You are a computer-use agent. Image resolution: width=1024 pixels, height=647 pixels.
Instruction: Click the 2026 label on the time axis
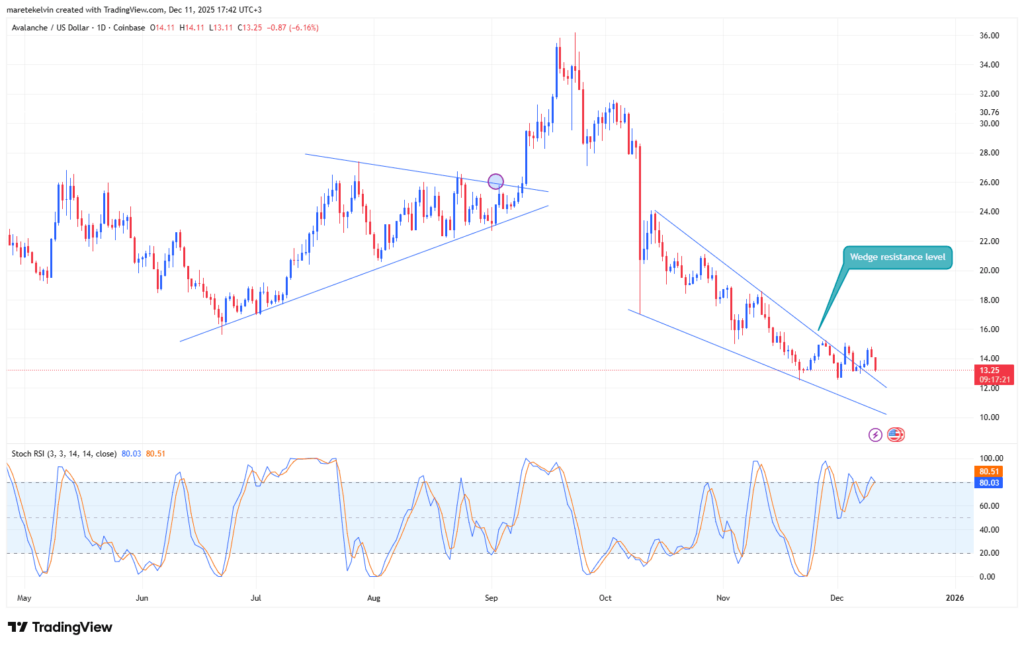(954, 597)
